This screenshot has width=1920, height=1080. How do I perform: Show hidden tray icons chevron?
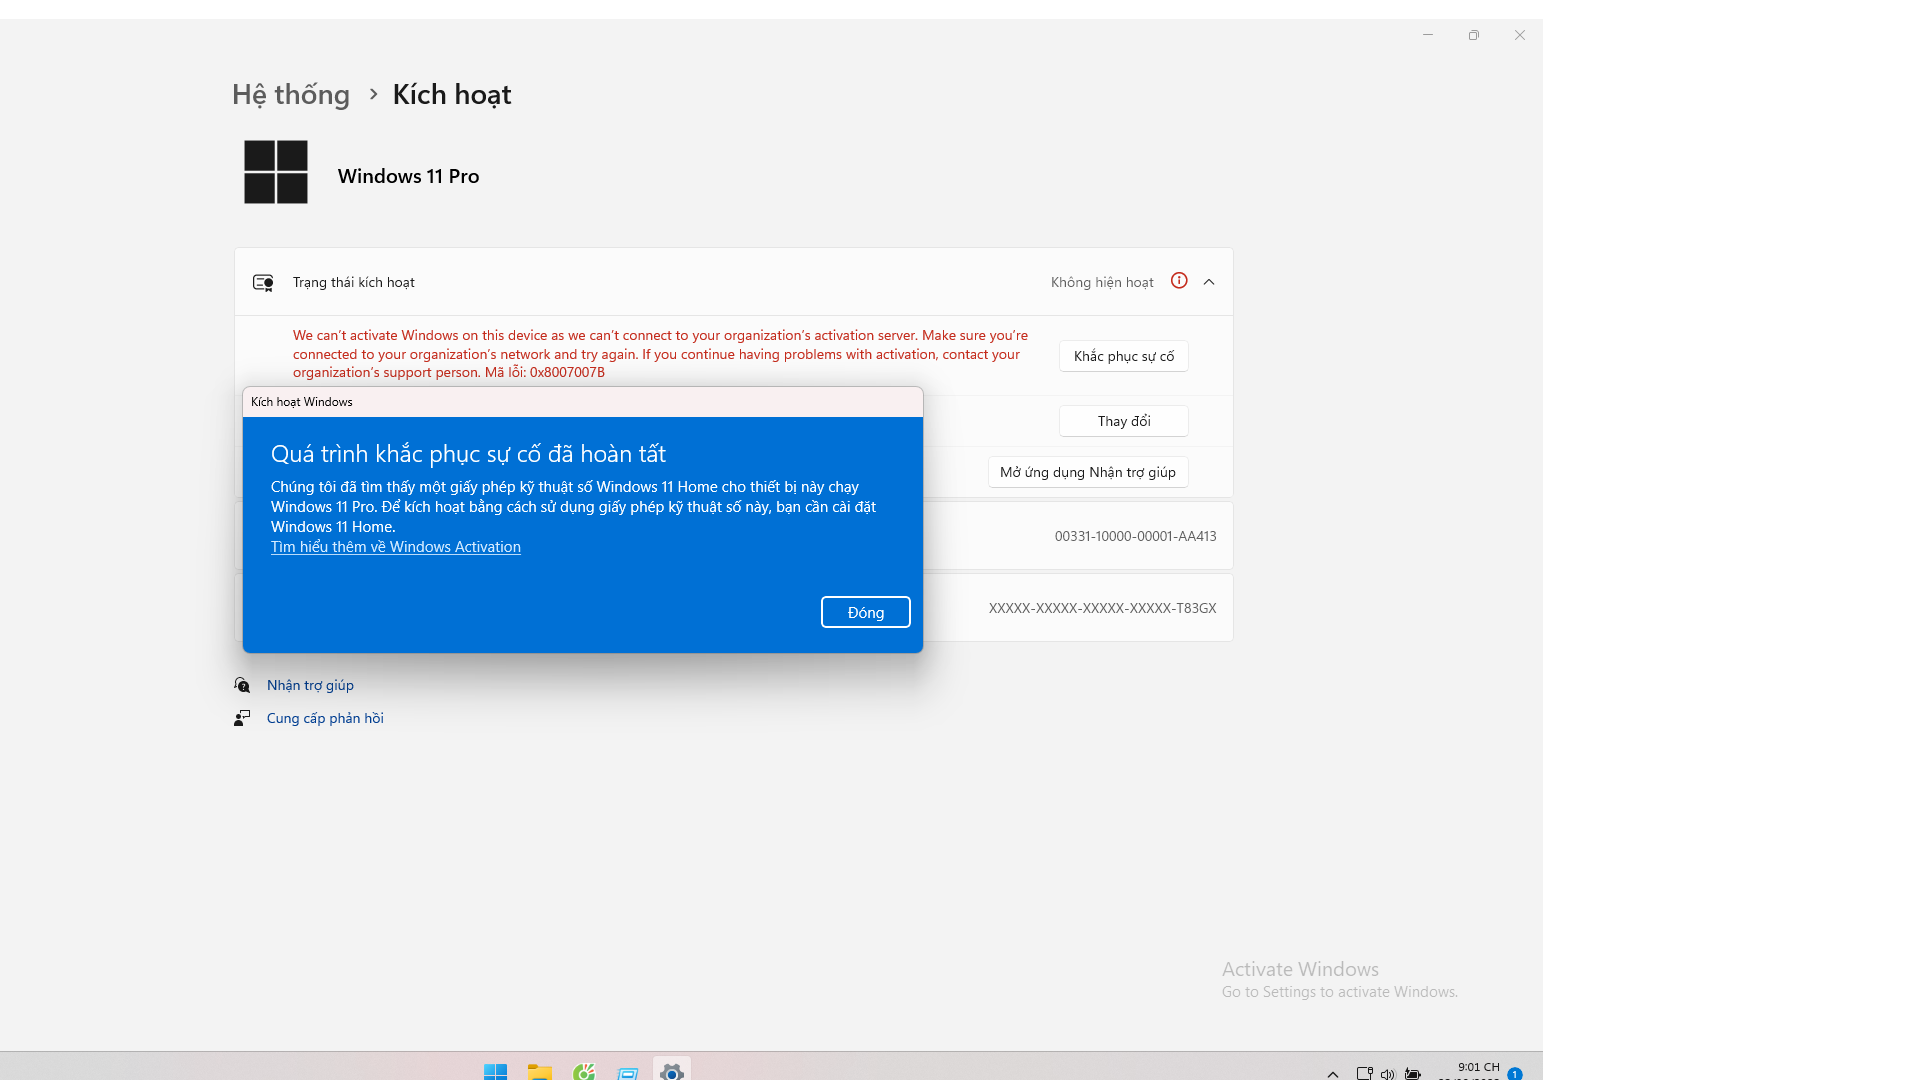pyautogui.click(x=1332, y=1074)
